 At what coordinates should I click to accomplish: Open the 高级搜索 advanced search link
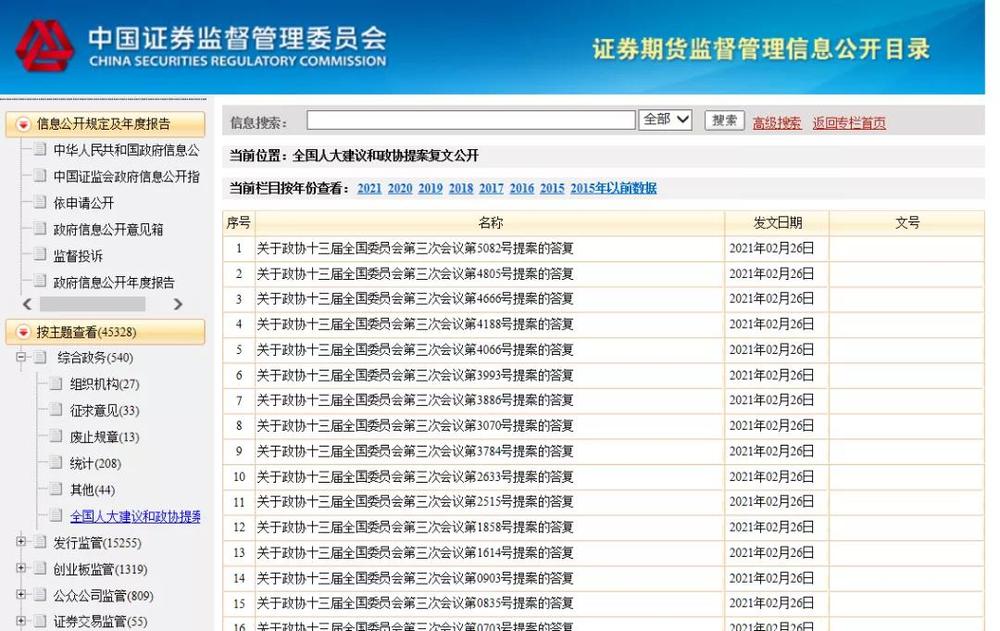pyautogui.click(x=777, y=123)
